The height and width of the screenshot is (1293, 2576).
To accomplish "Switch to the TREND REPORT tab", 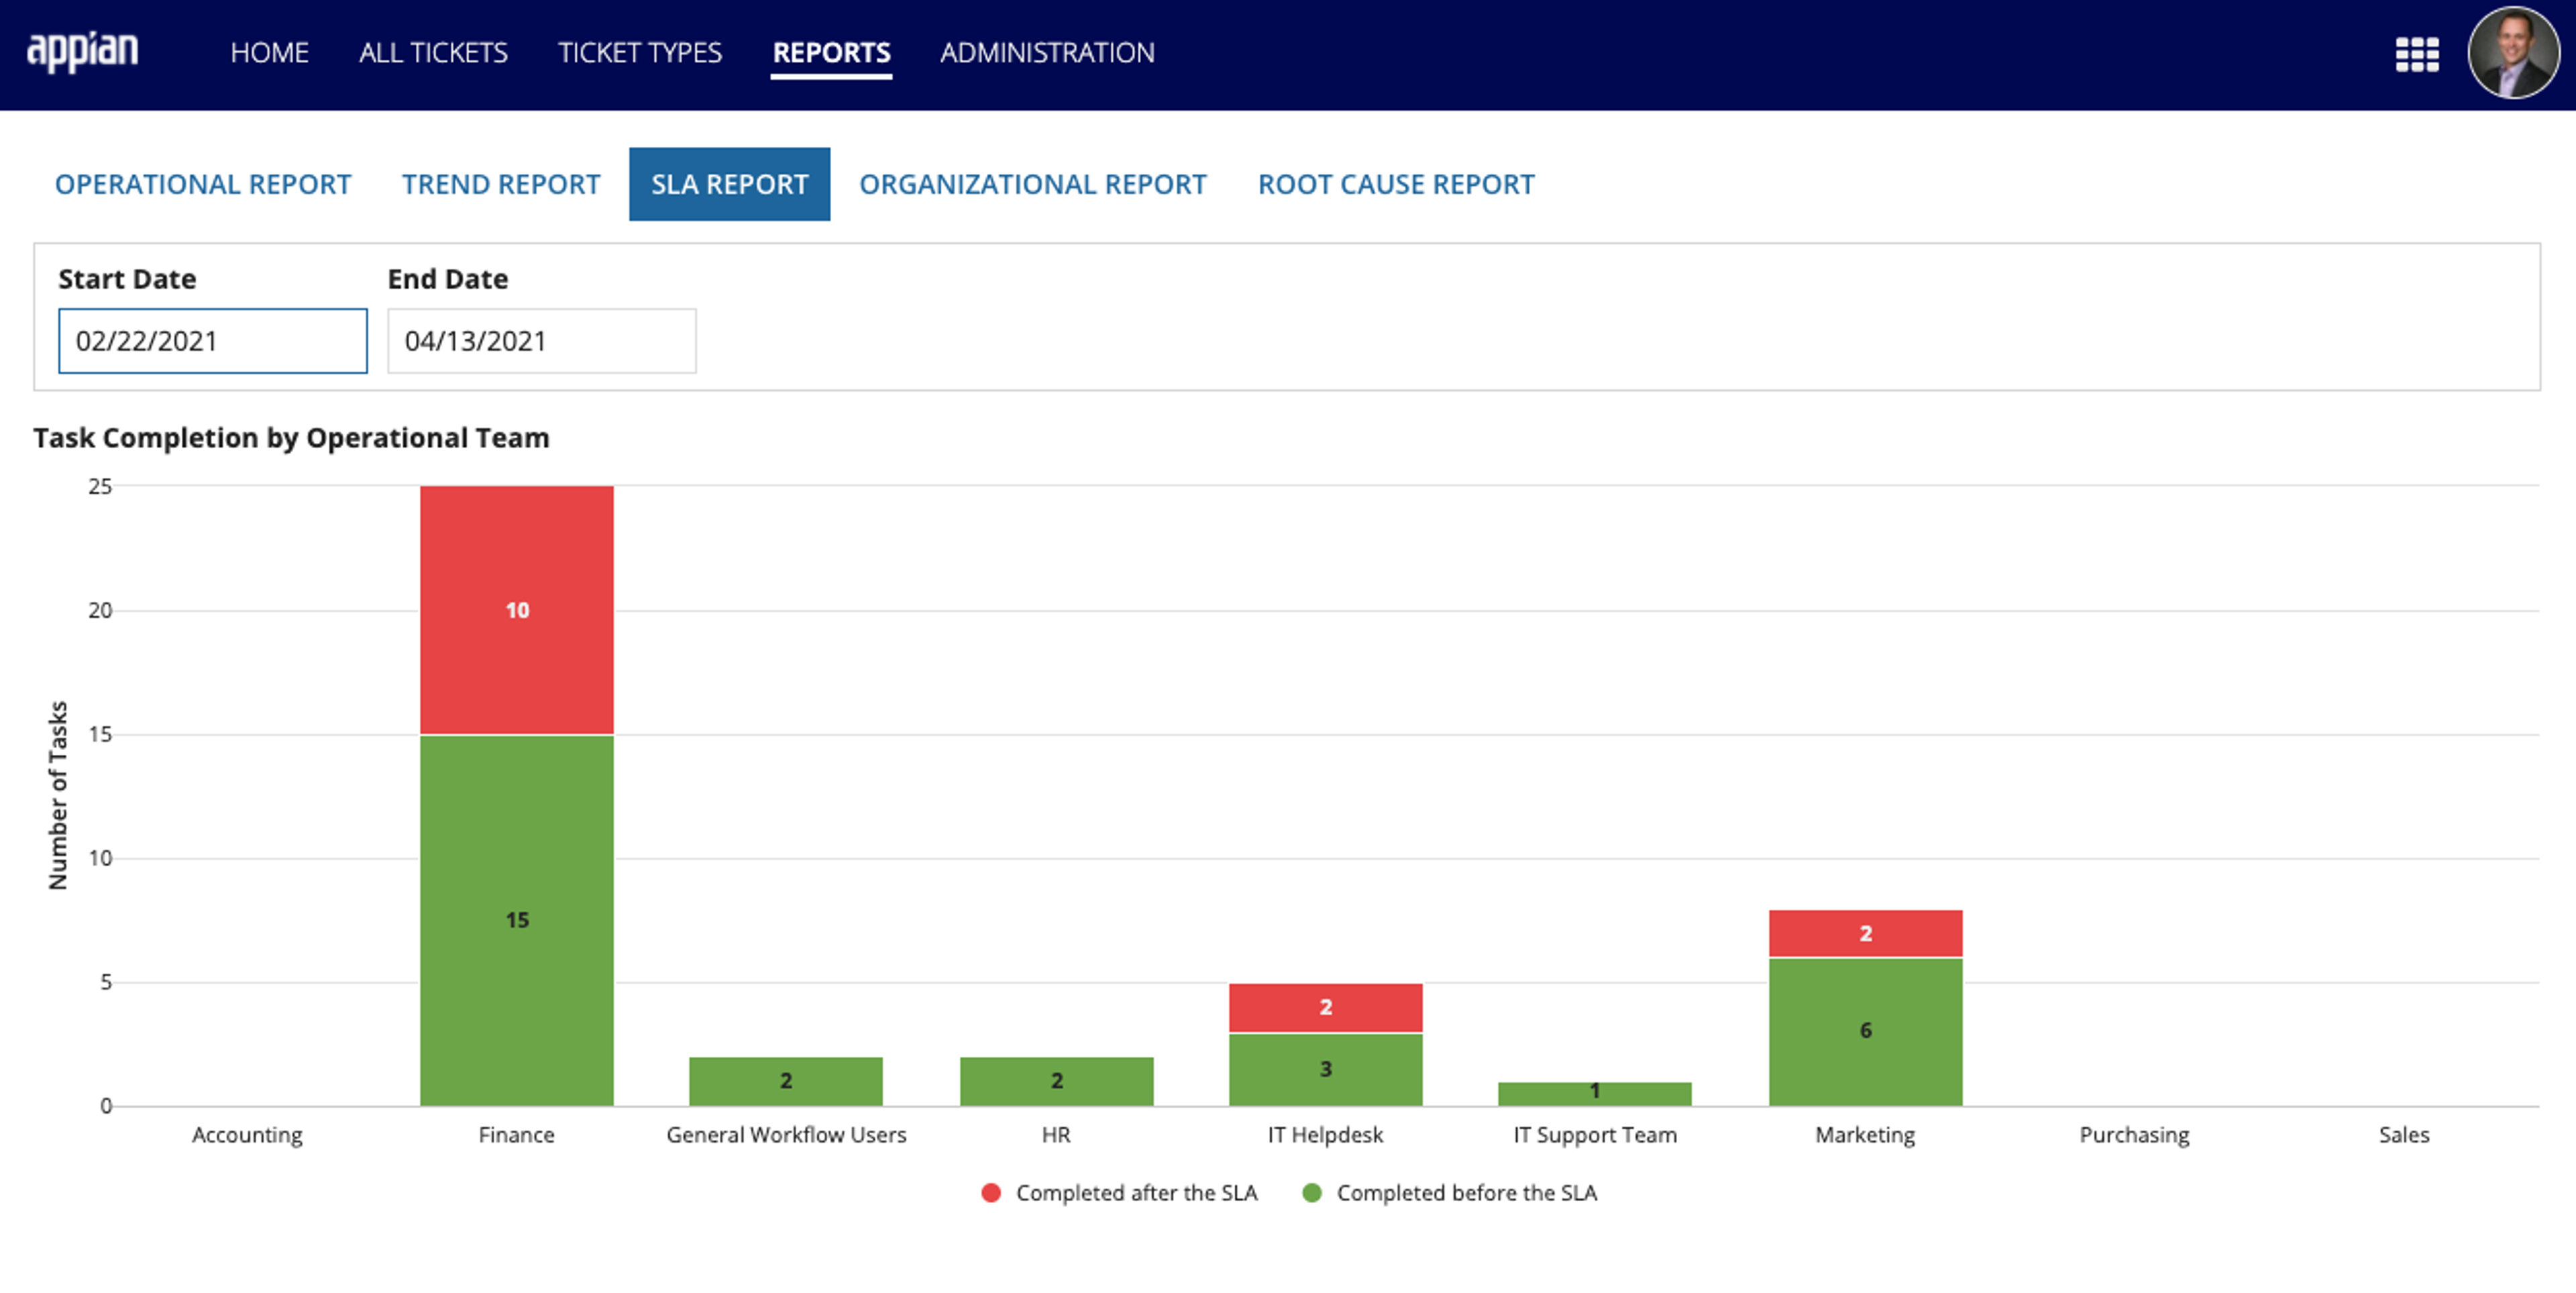I will tap(501, 184).
